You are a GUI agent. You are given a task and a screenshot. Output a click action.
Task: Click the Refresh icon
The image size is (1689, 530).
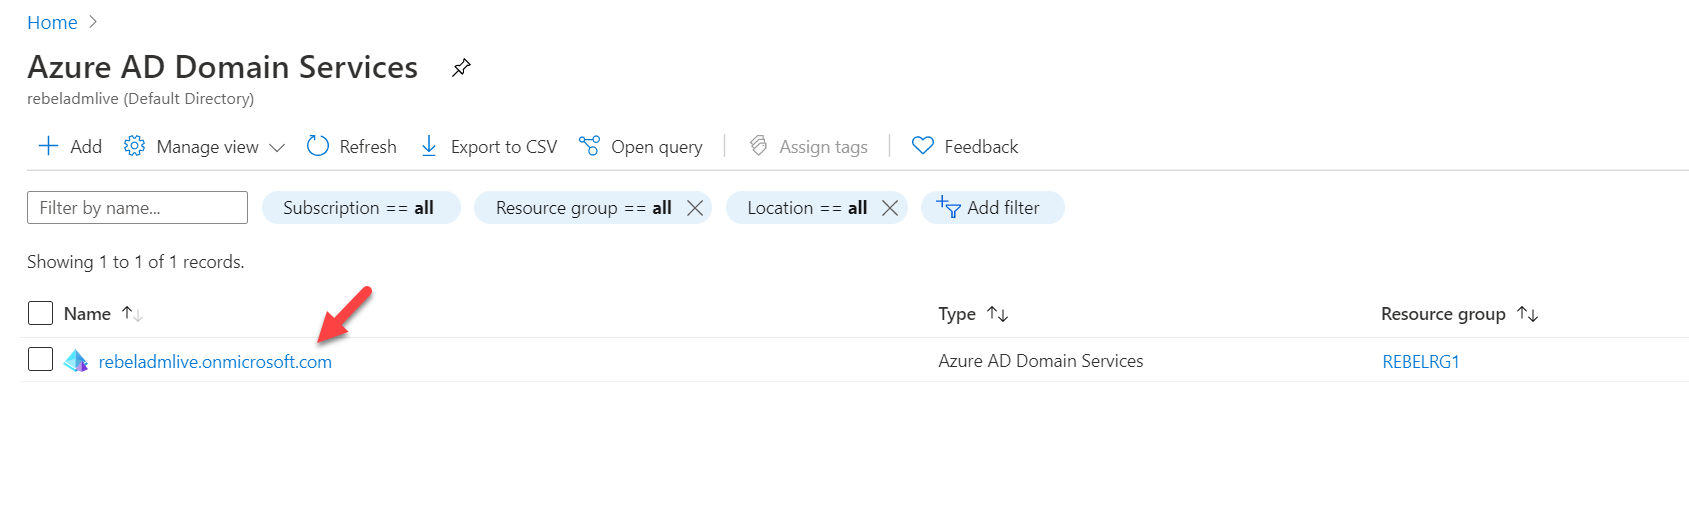click(318, 146)
